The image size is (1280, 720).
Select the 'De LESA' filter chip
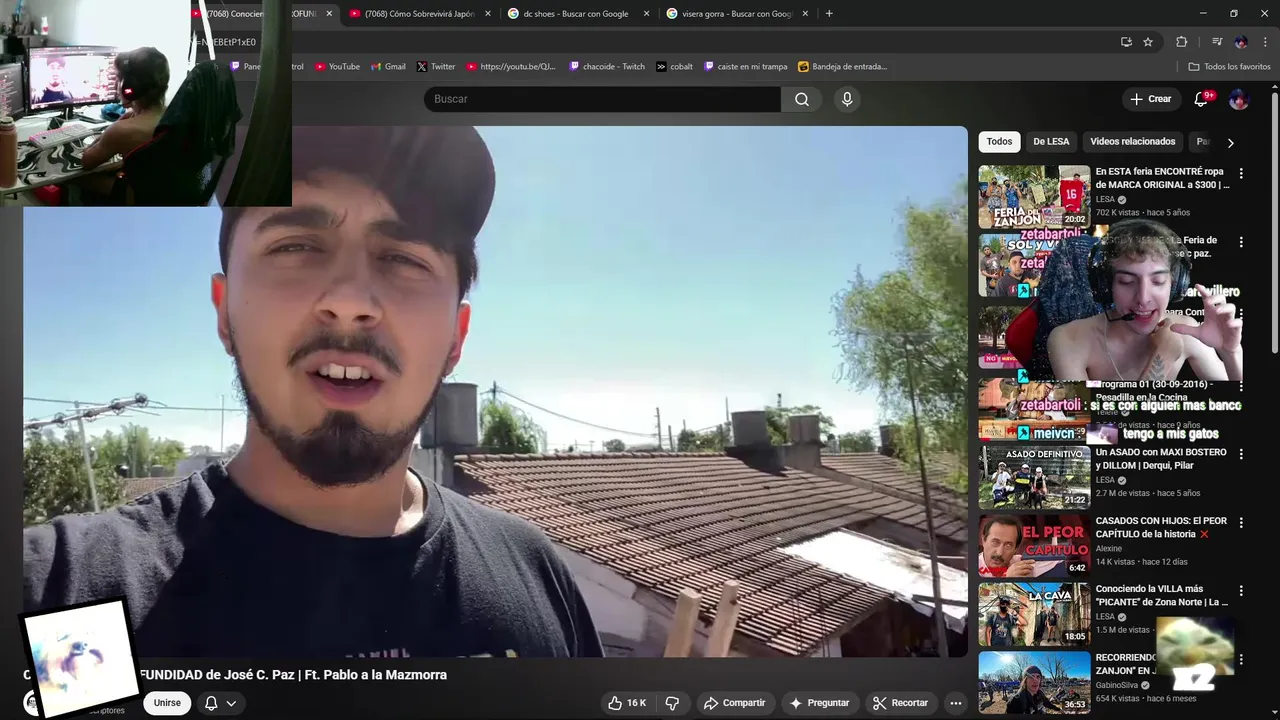[1051, 142]
